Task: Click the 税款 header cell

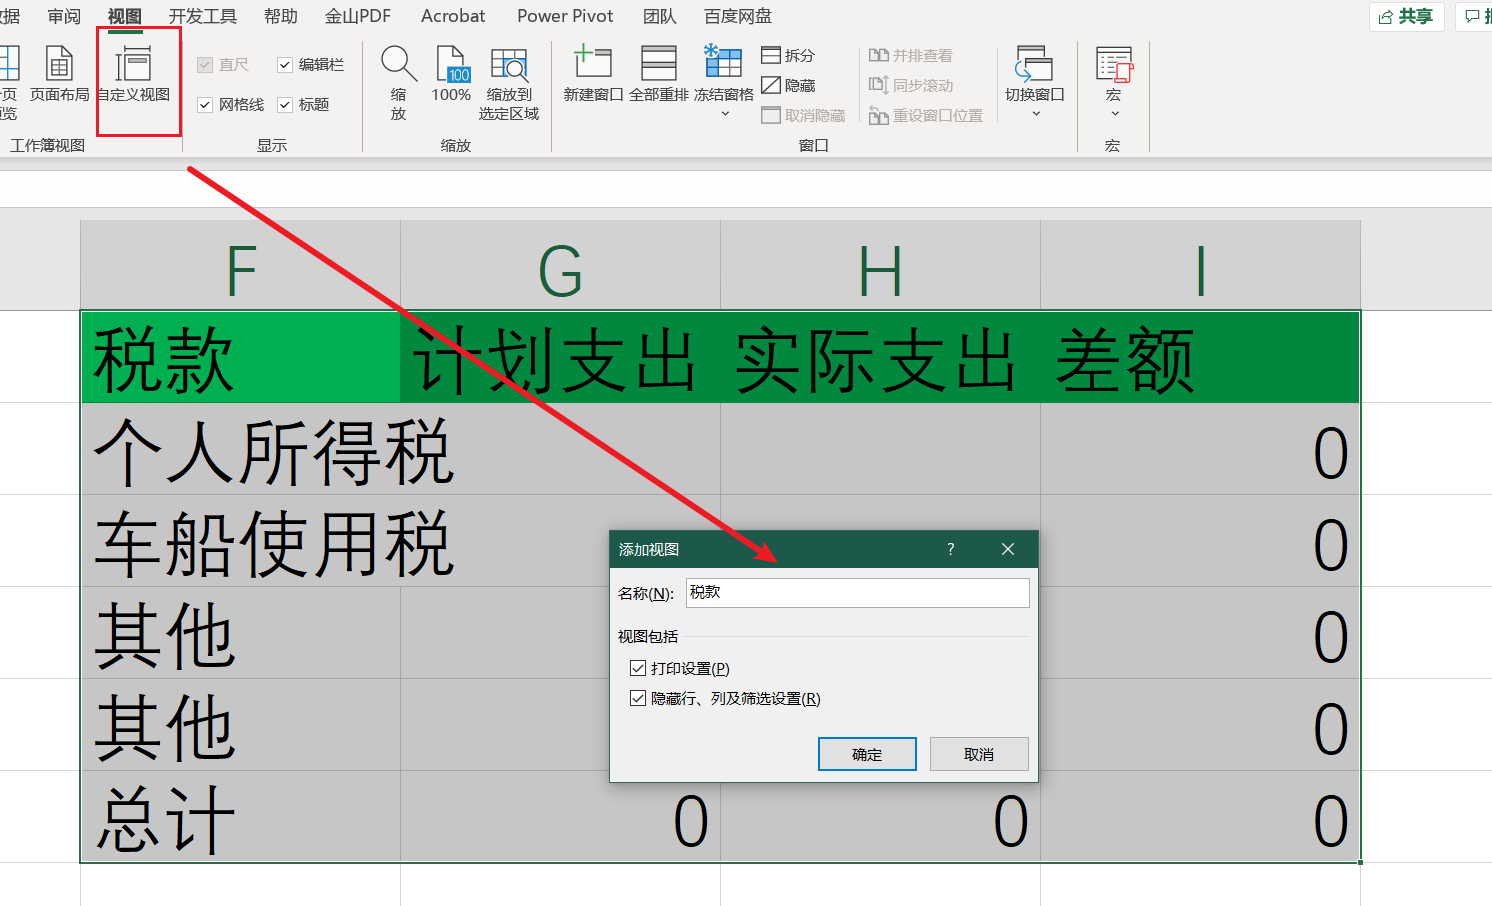Action: [x=240, y=357]
